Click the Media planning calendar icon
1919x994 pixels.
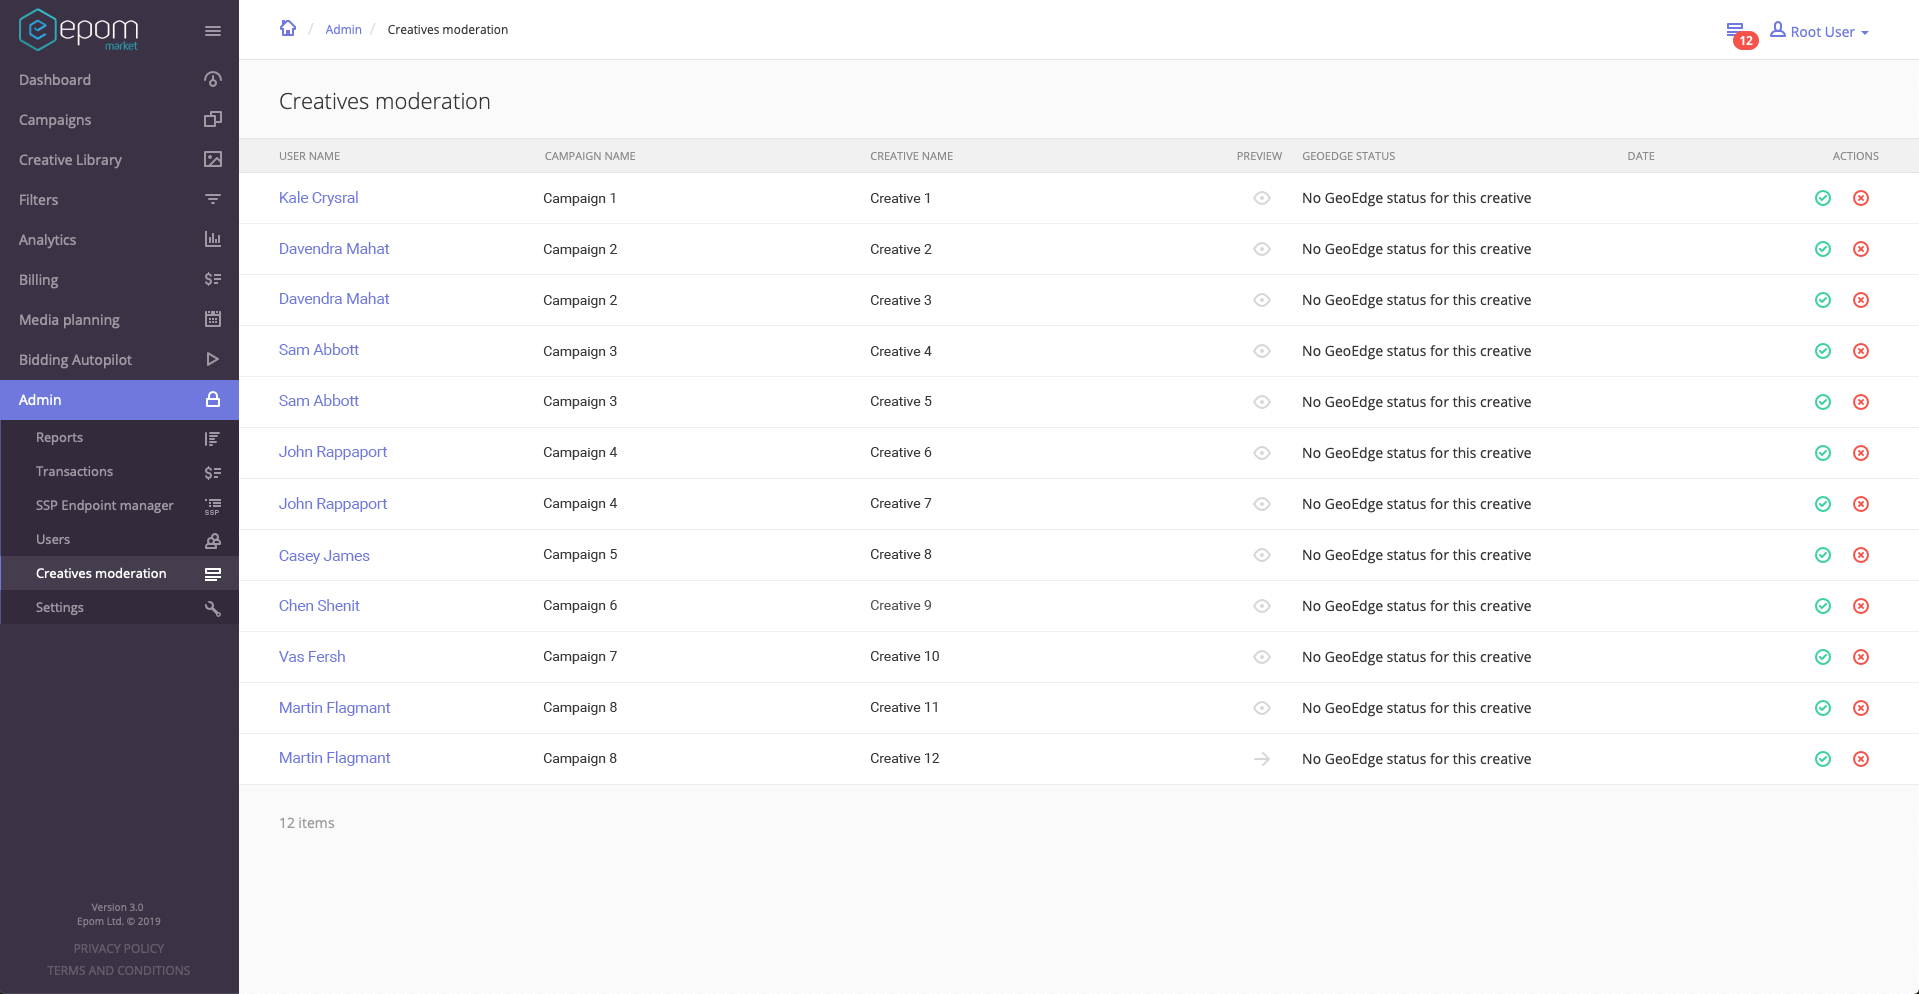point(213,319)
